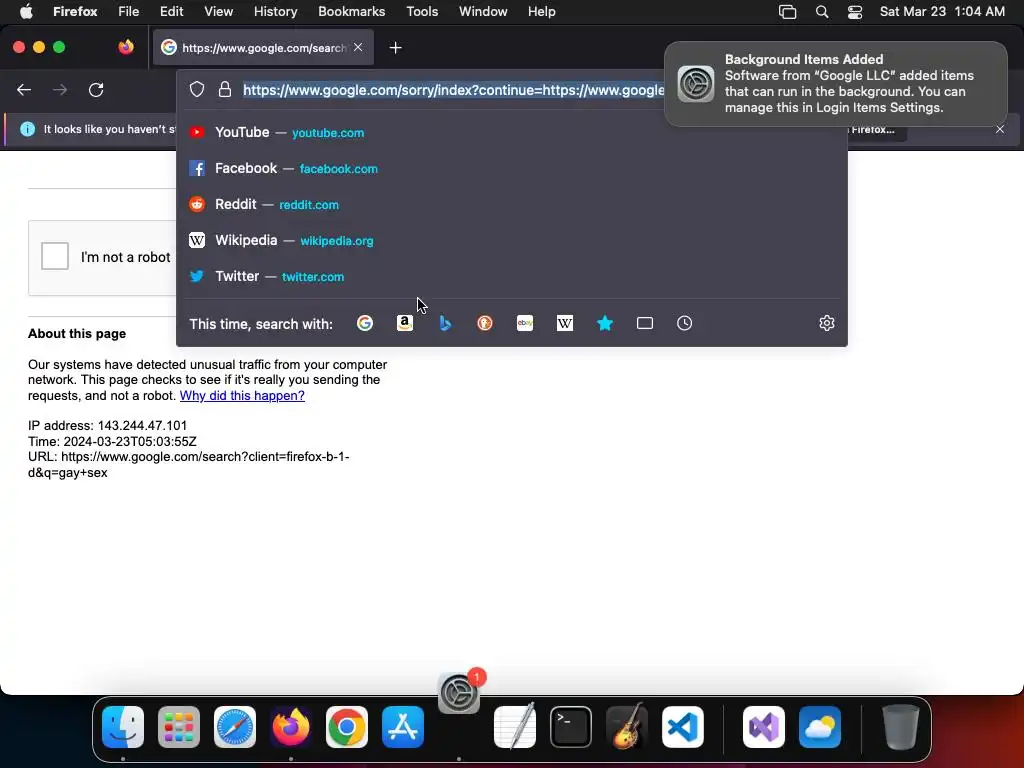Close the Google search tab
The width and height of the screenshot is (1024, 768).
tap(358, 47)
